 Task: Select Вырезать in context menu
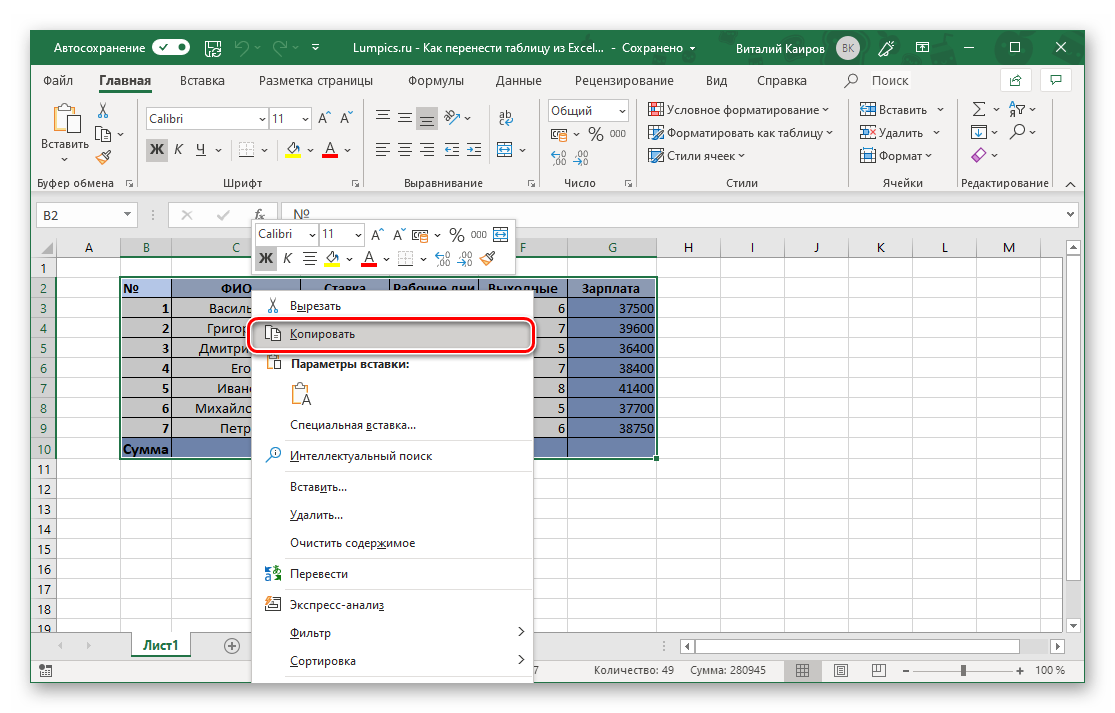coord(392,306)
